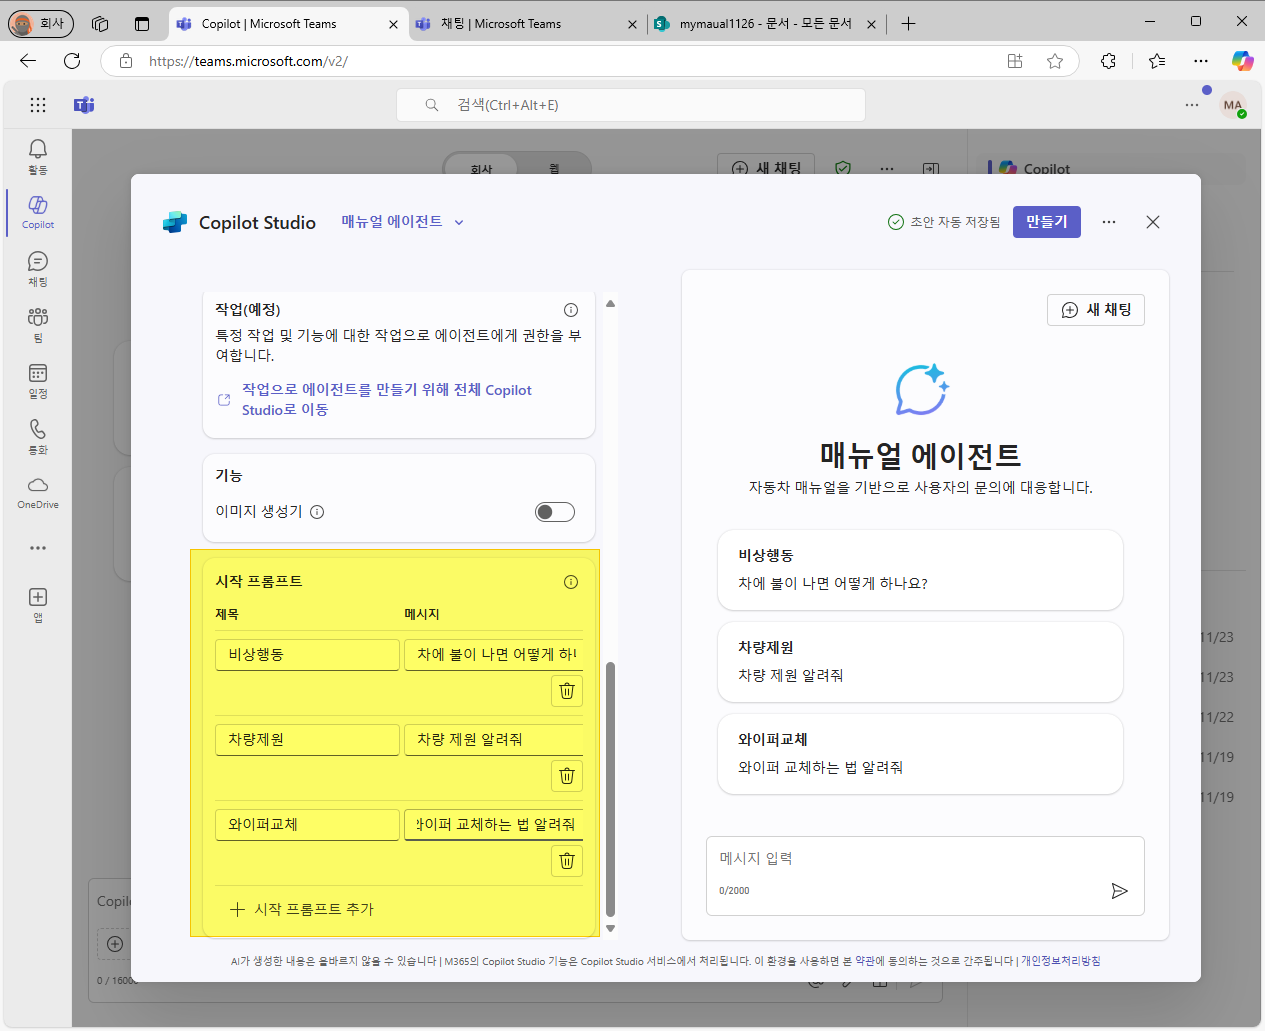Go back in the browser
Image resolution: width=1265 pixels, height=1031 pixels.
(28, 61)
